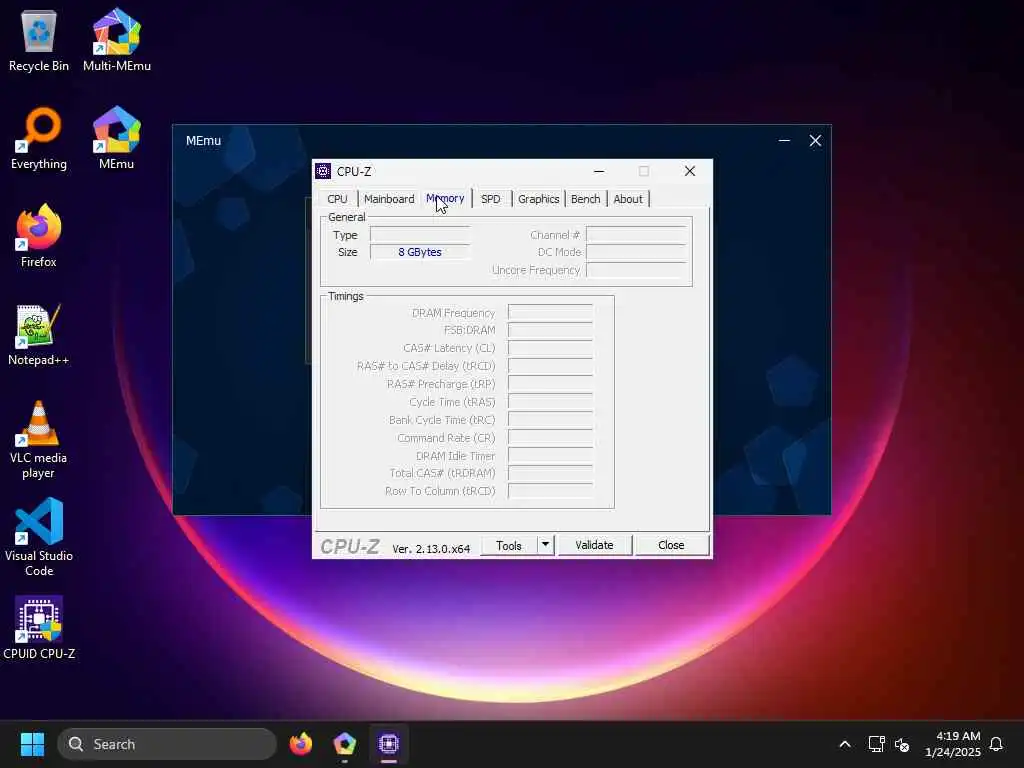Open the Recycle Bin desktop icon

point(39,40)
